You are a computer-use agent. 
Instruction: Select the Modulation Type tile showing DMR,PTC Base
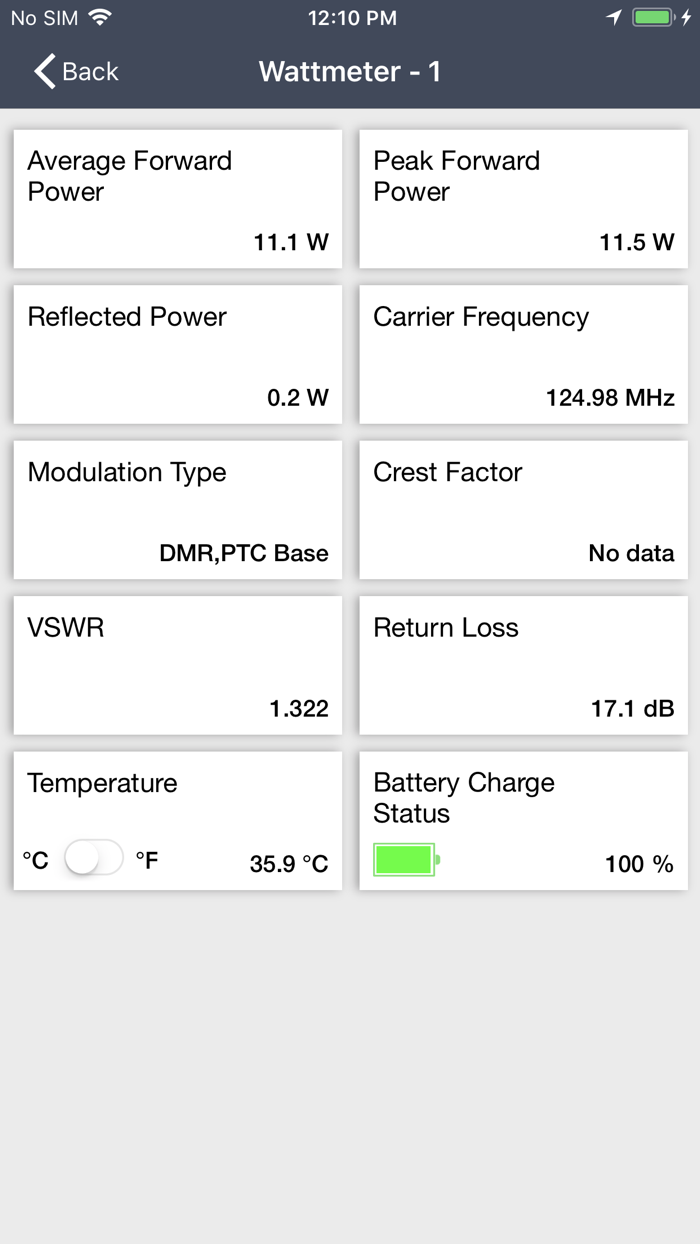[177, 509]
